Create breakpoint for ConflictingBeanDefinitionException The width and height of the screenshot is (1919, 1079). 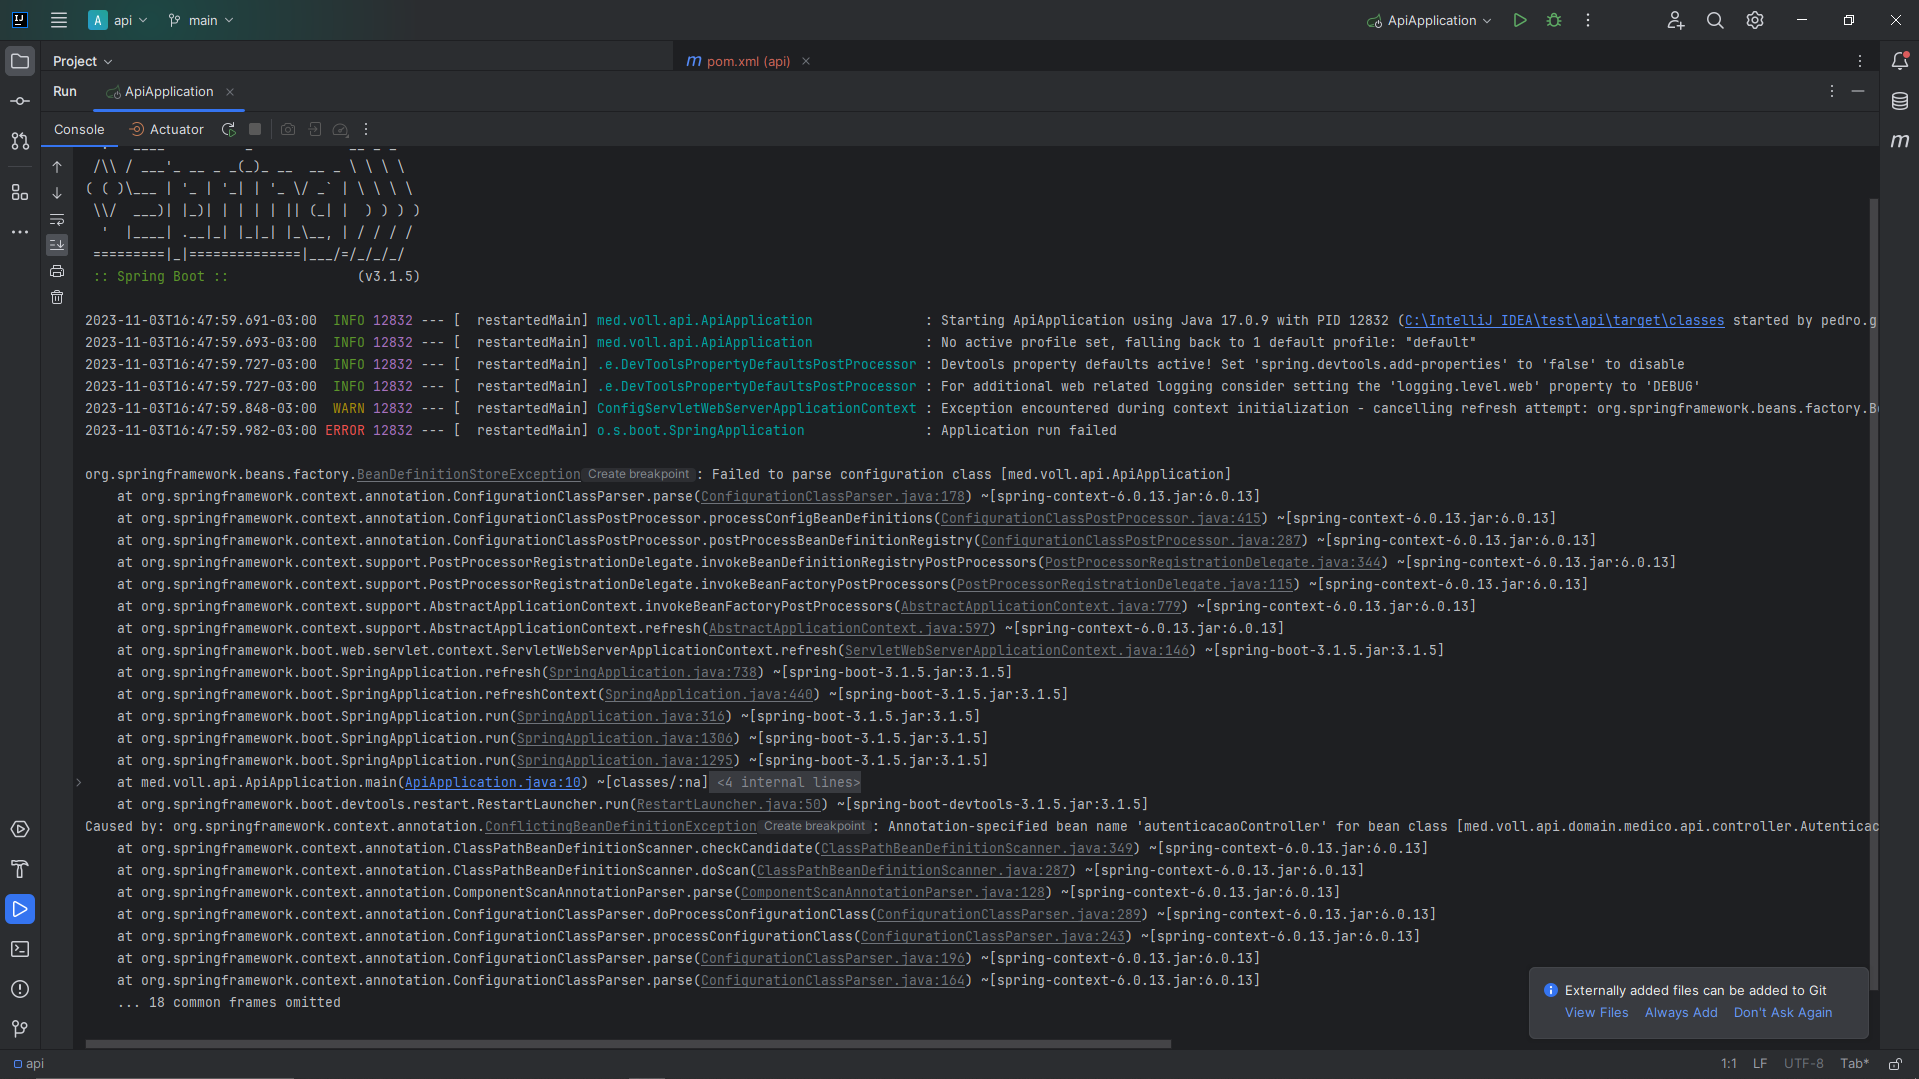(815, 826)
